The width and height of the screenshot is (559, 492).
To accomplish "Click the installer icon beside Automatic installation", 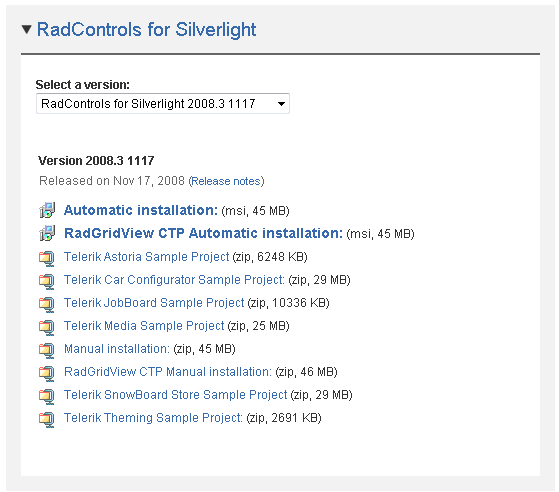I will (x=47, y=210).
